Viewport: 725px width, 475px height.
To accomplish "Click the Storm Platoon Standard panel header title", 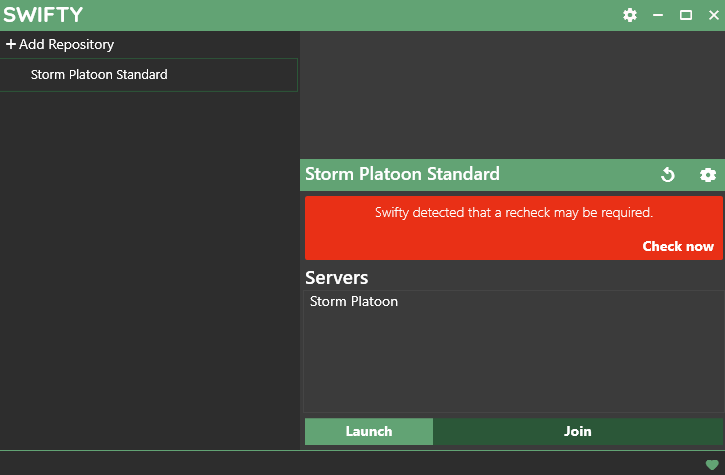I will tap(402, 174).
